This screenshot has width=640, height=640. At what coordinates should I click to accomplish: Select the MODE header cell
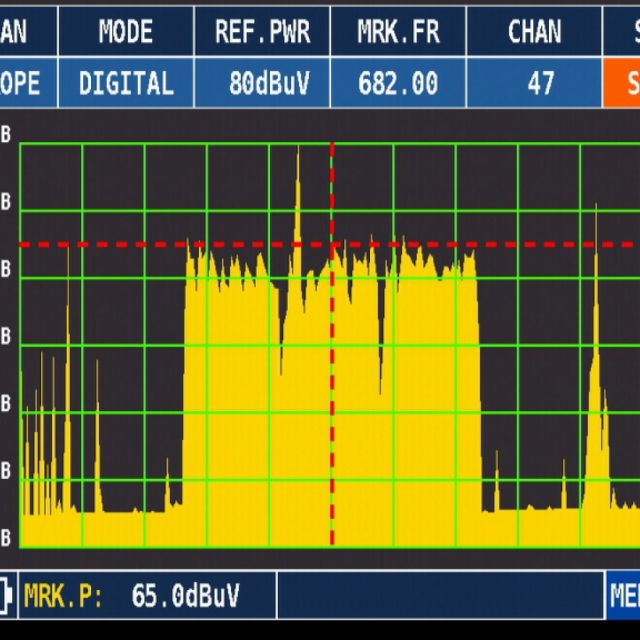(x=126, y=31)
